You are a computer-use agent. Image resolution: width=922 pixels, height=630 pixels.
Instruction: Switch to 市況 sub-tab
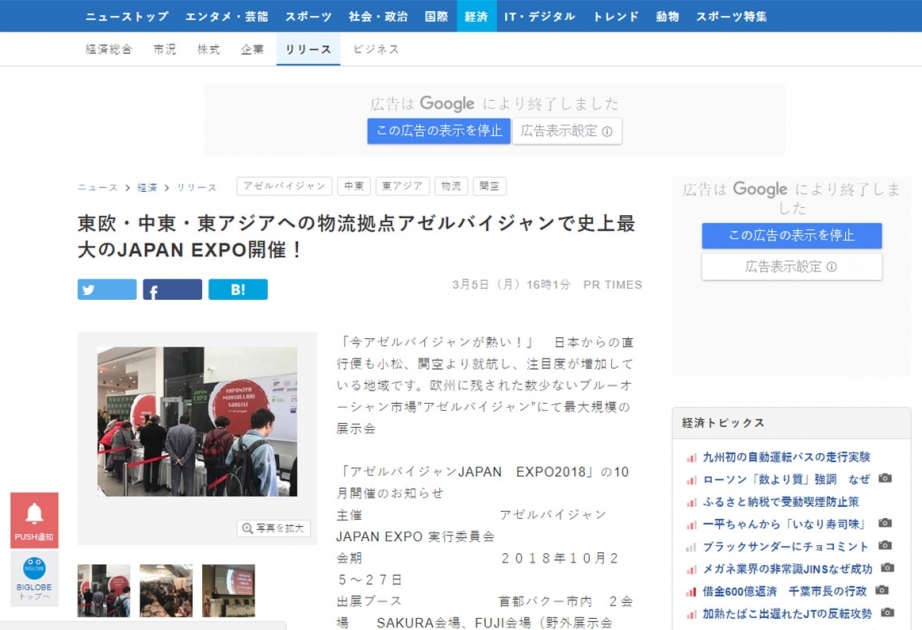(165, 49)
